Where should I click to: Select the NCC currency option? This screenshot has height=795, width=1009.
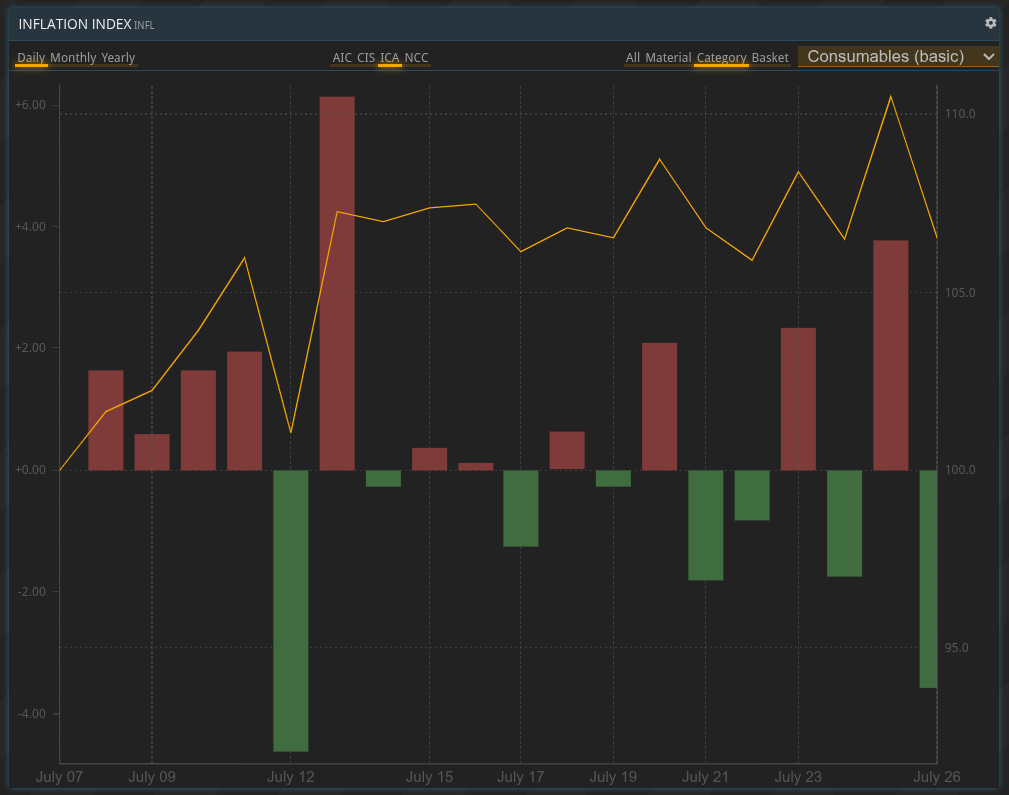(416, 57)
